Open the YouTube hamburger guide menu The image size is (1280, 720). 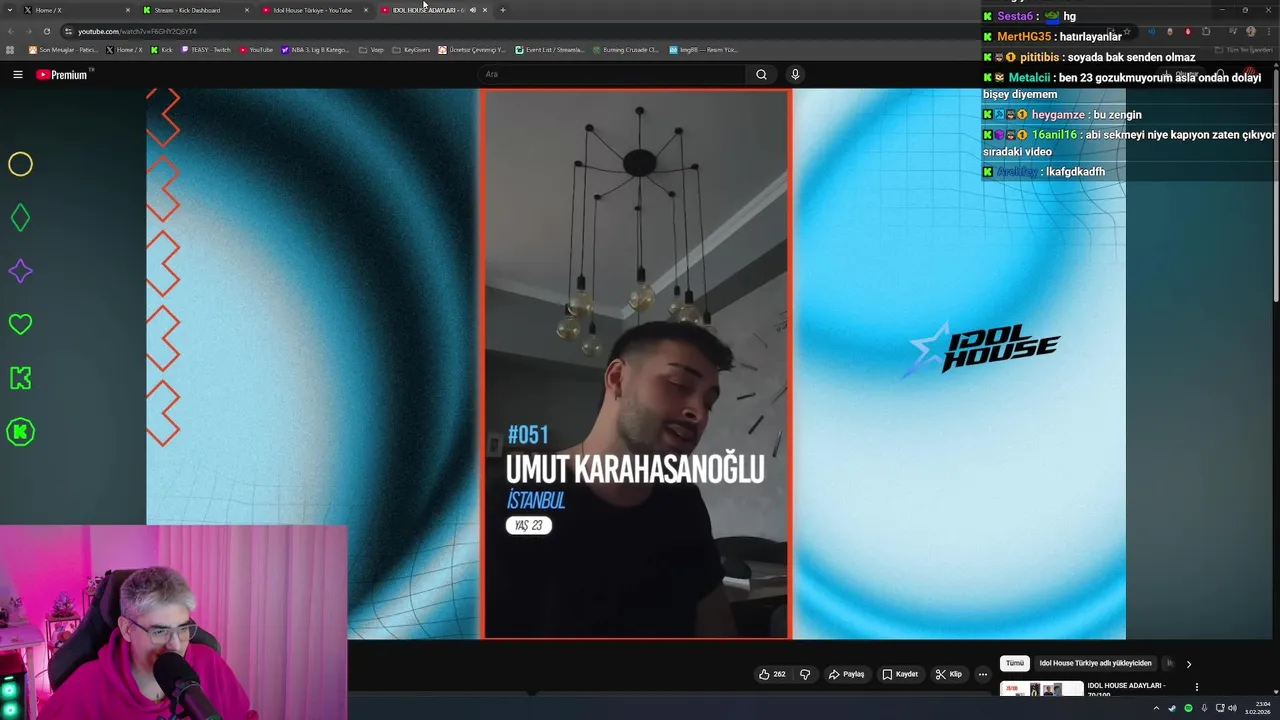pos(18,74)
